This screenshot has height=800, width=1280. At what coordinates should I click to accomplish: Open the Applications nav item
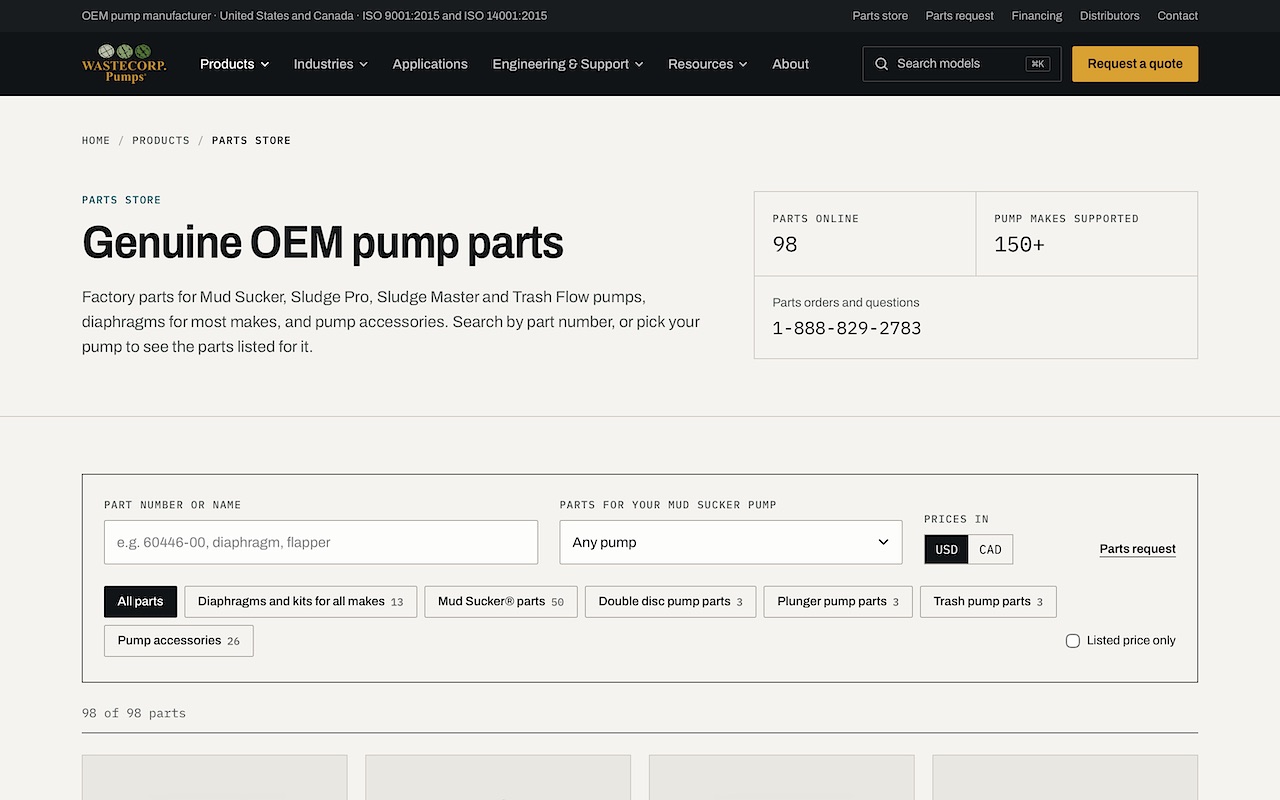point(430,64)
